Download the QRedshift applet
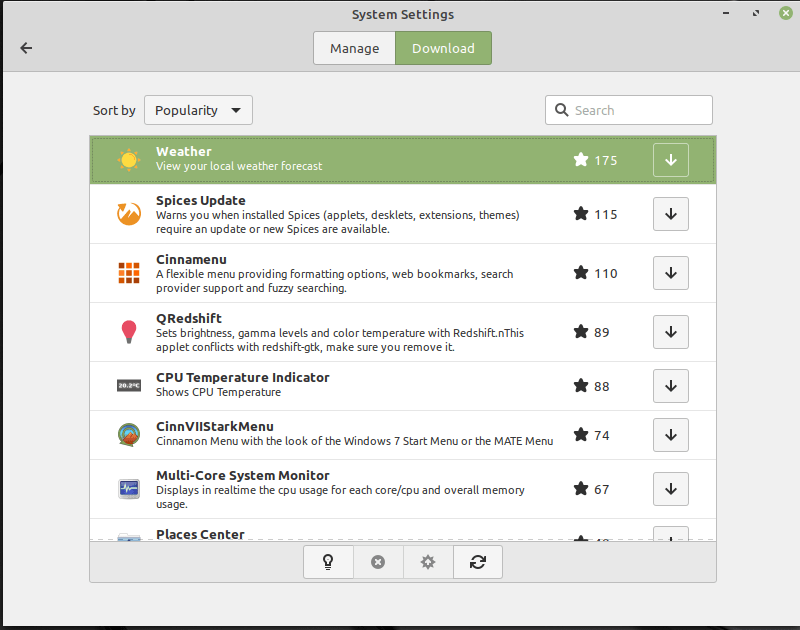Image resolution: width=800 pixels, height=630 pixels. tap(670, 332)
